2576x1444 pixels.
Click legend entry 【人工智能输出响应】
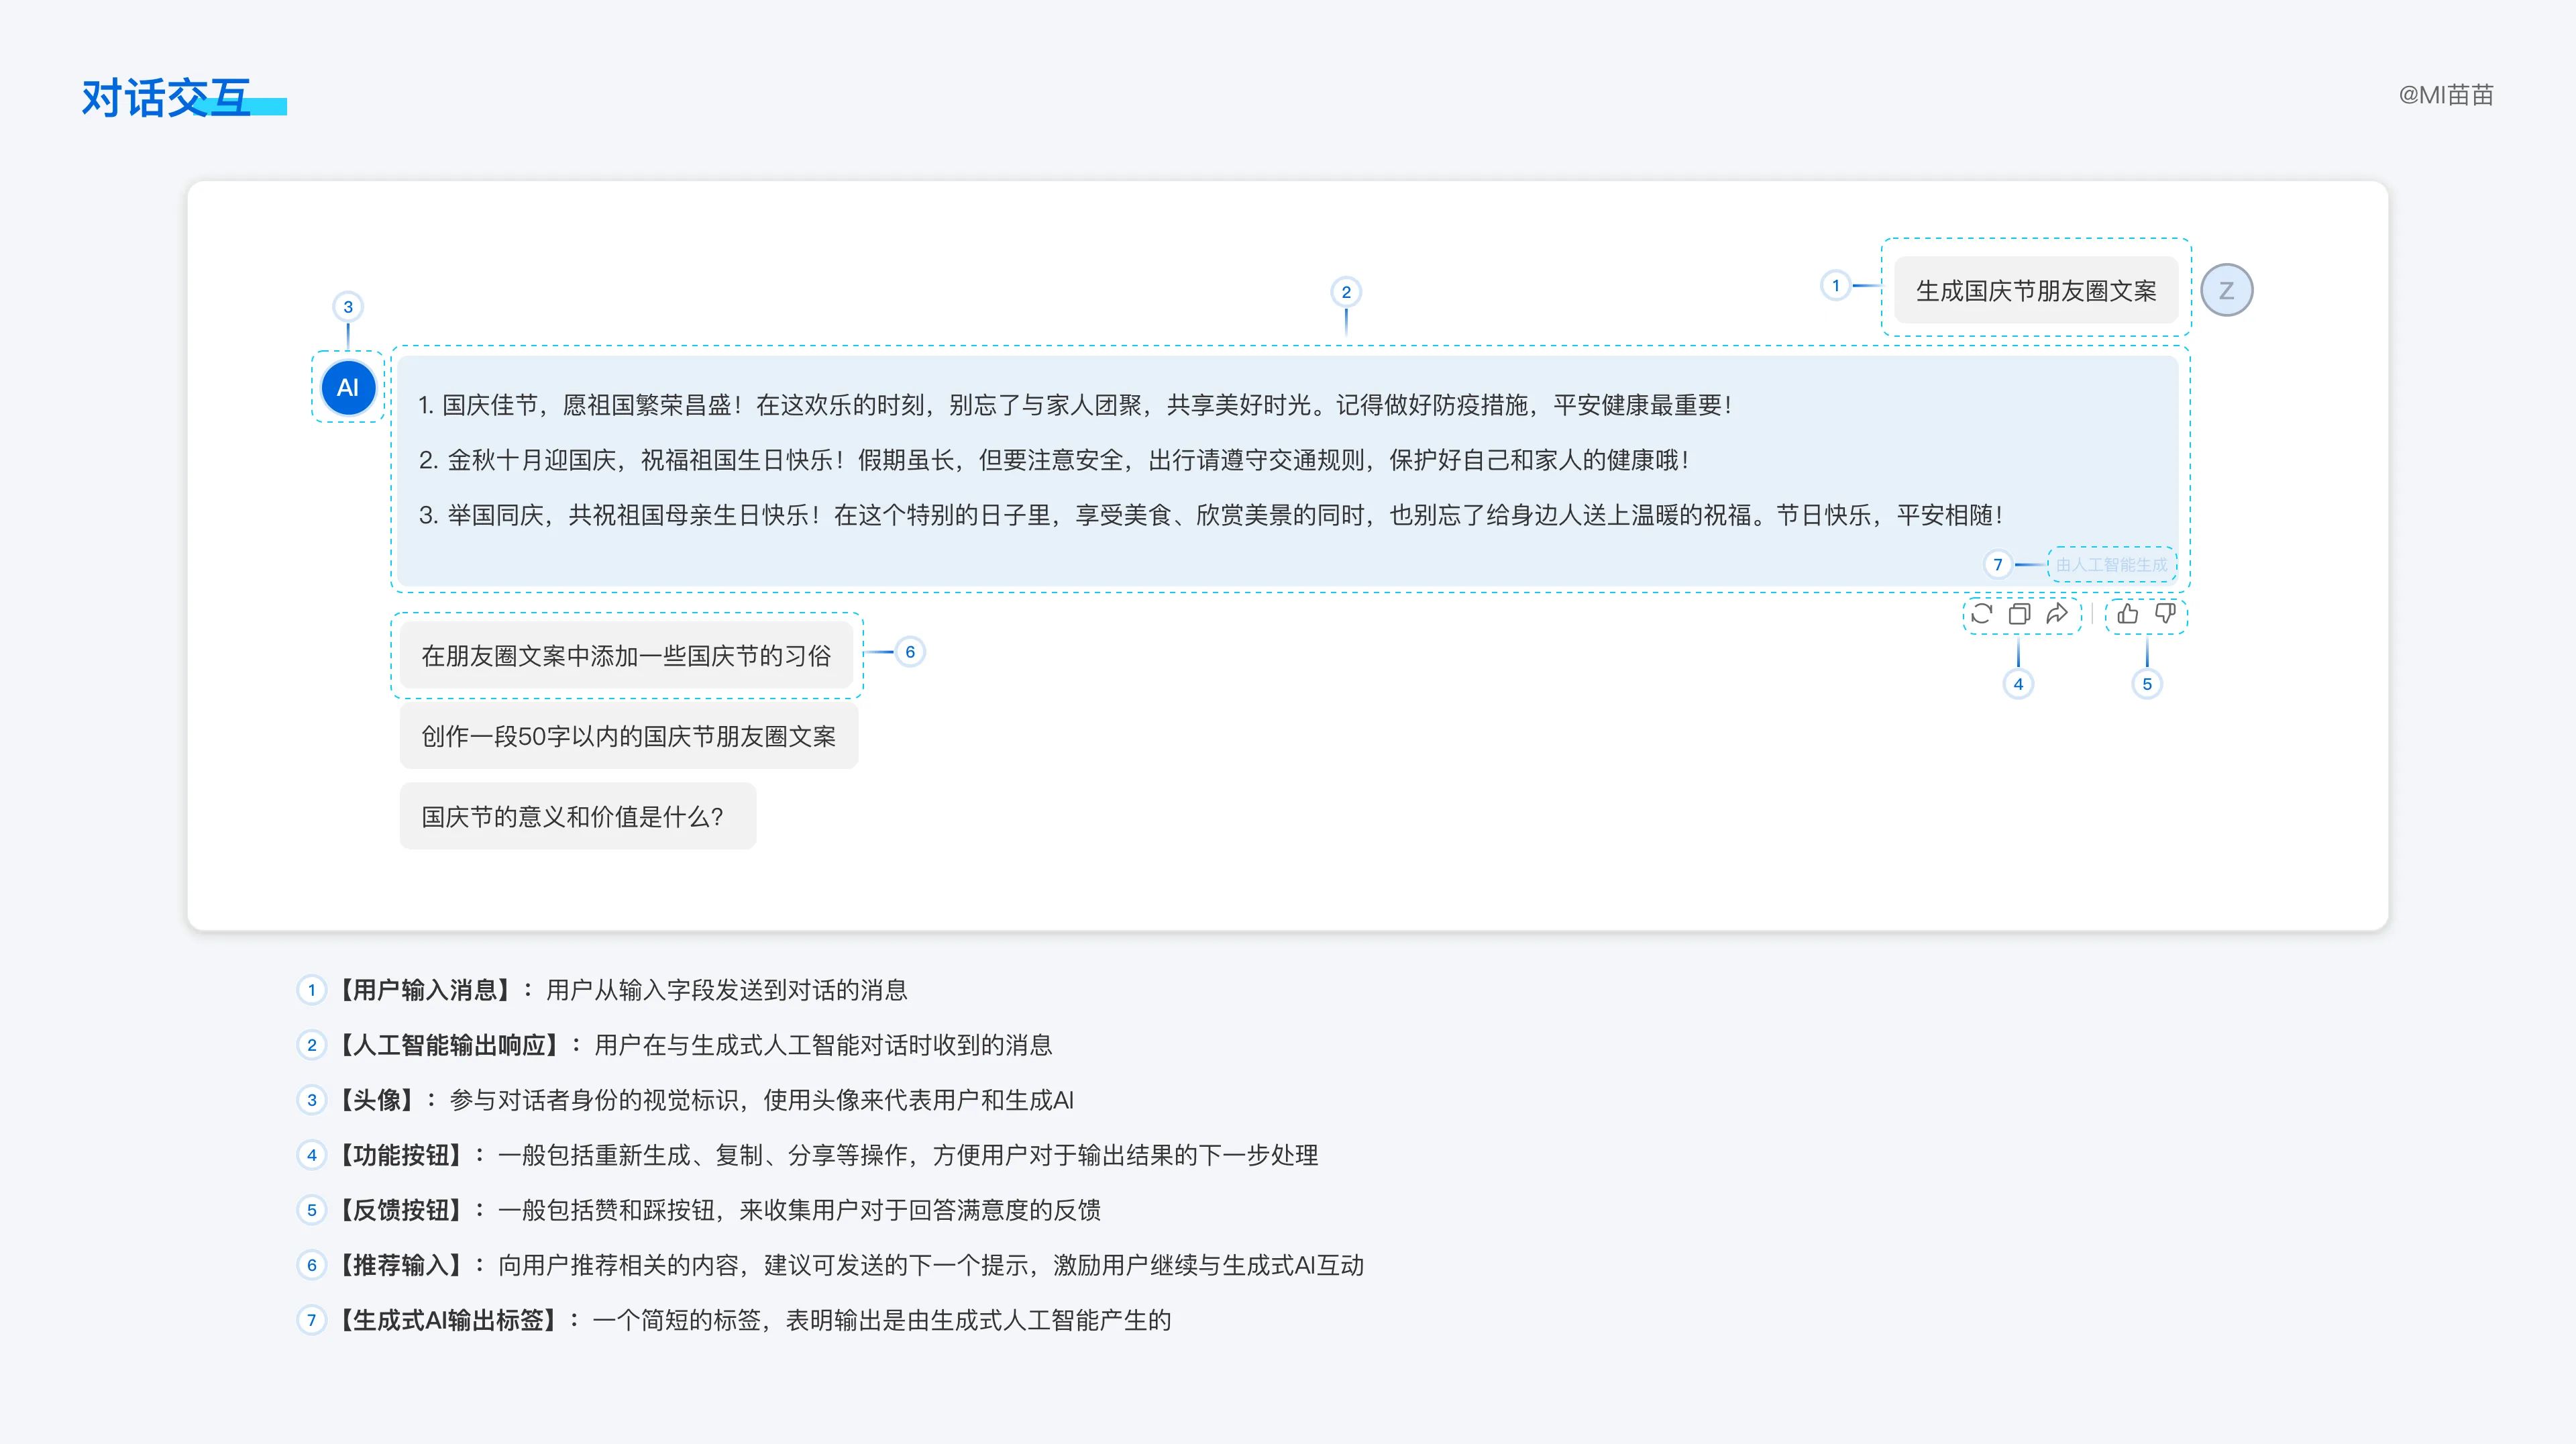(675, 1045)
